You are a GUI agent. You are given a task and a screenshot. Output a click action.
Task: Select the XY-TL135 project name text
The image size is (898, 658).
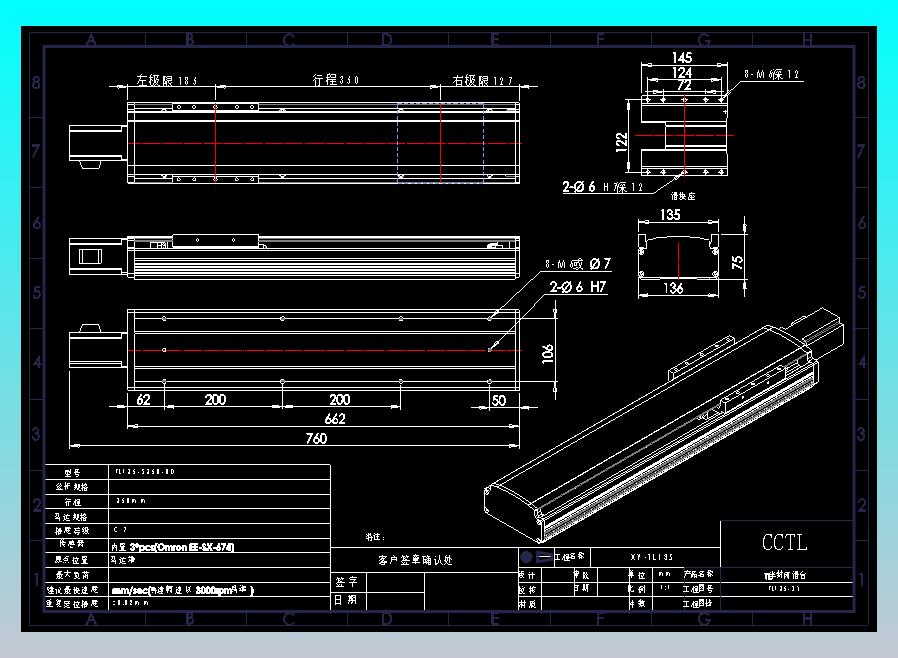click(x=652, y=557)
